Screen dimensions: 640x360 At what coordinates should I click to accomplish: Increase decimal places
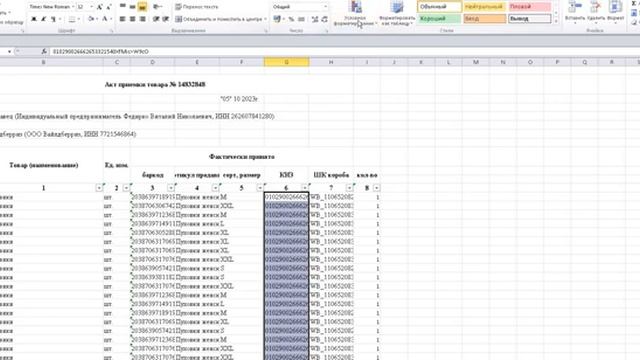pyautogui.click(x=315, y=19)
